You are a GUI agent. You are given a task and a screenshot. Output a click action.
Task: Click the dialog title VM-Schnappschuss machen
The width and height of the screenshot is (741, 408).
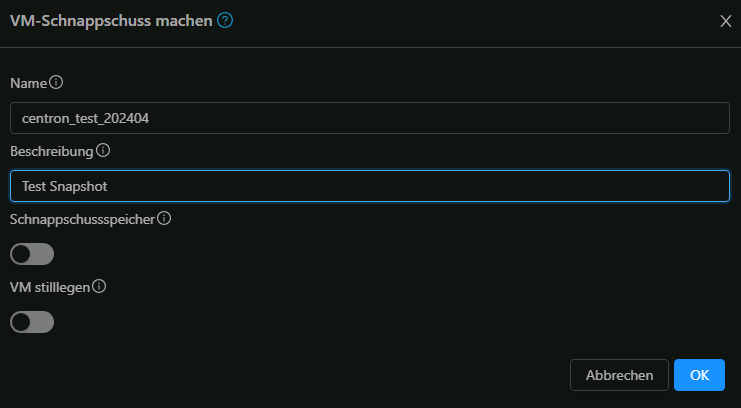[x=110, y=20]
